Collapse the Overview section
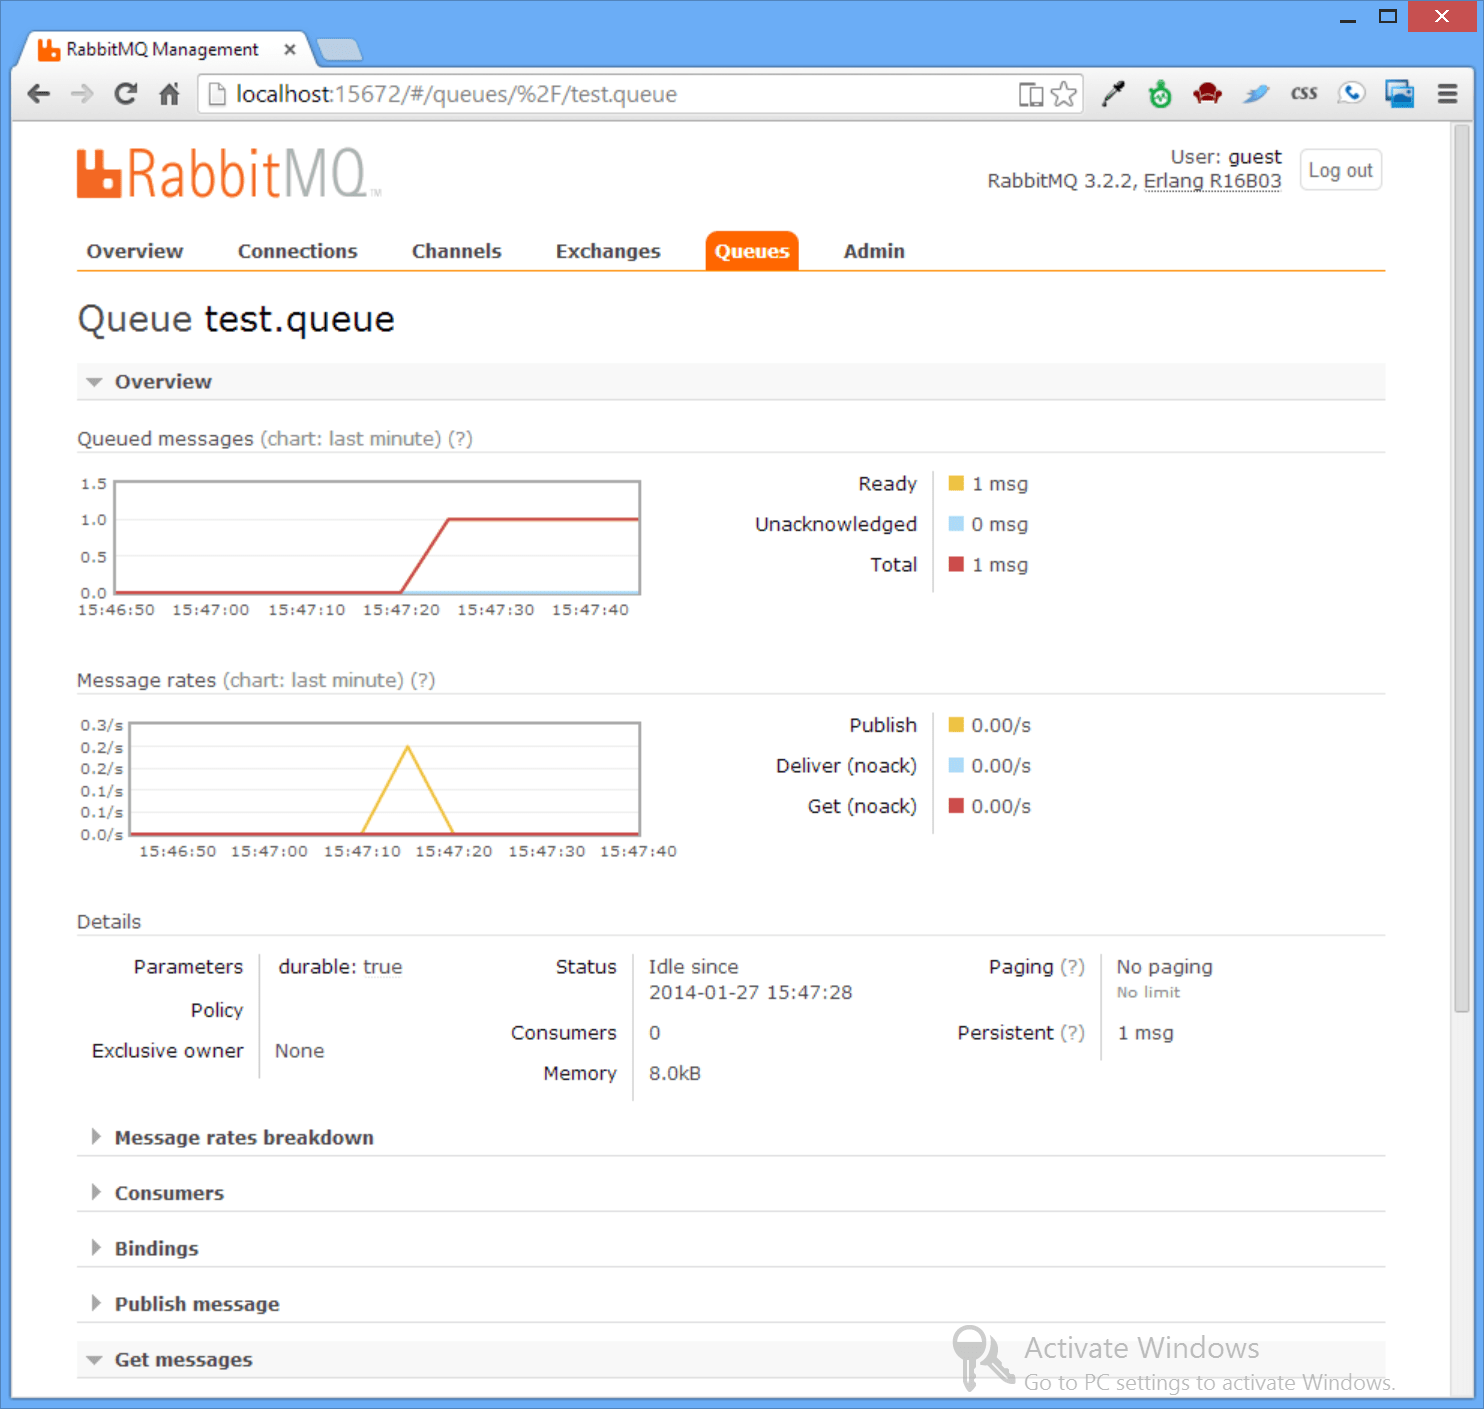The width and height of the screenshot is (1484, 1409). (163, 381)
